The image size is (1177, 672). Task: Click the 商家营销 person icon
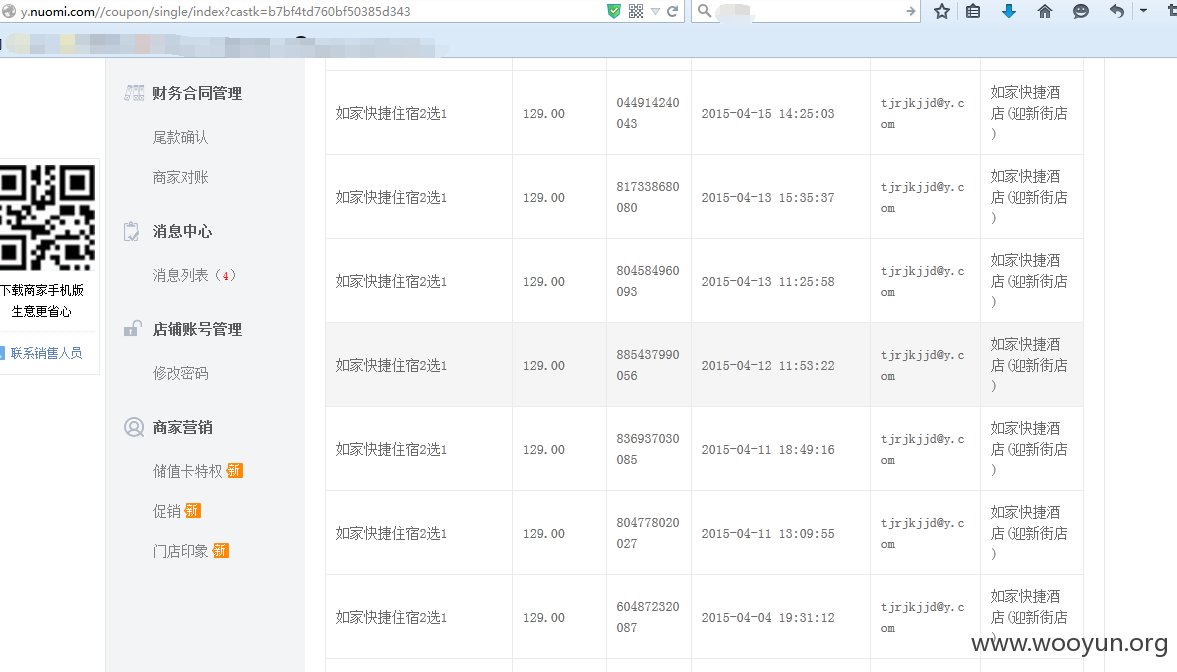(134, 427)
